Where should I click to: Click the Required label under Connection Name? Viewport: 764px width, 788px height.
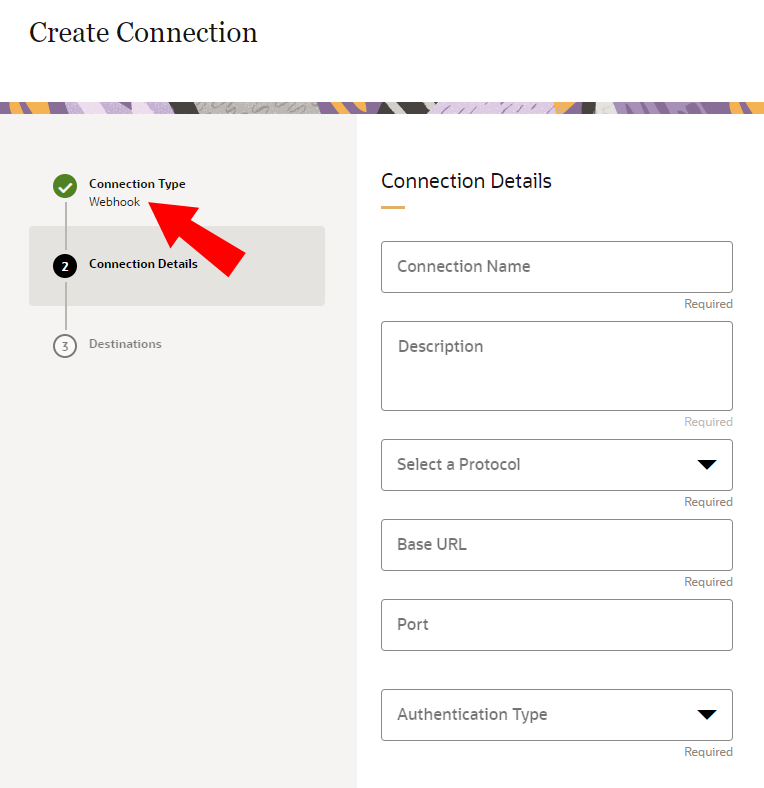pyautogui.click(x=708, y=304)
